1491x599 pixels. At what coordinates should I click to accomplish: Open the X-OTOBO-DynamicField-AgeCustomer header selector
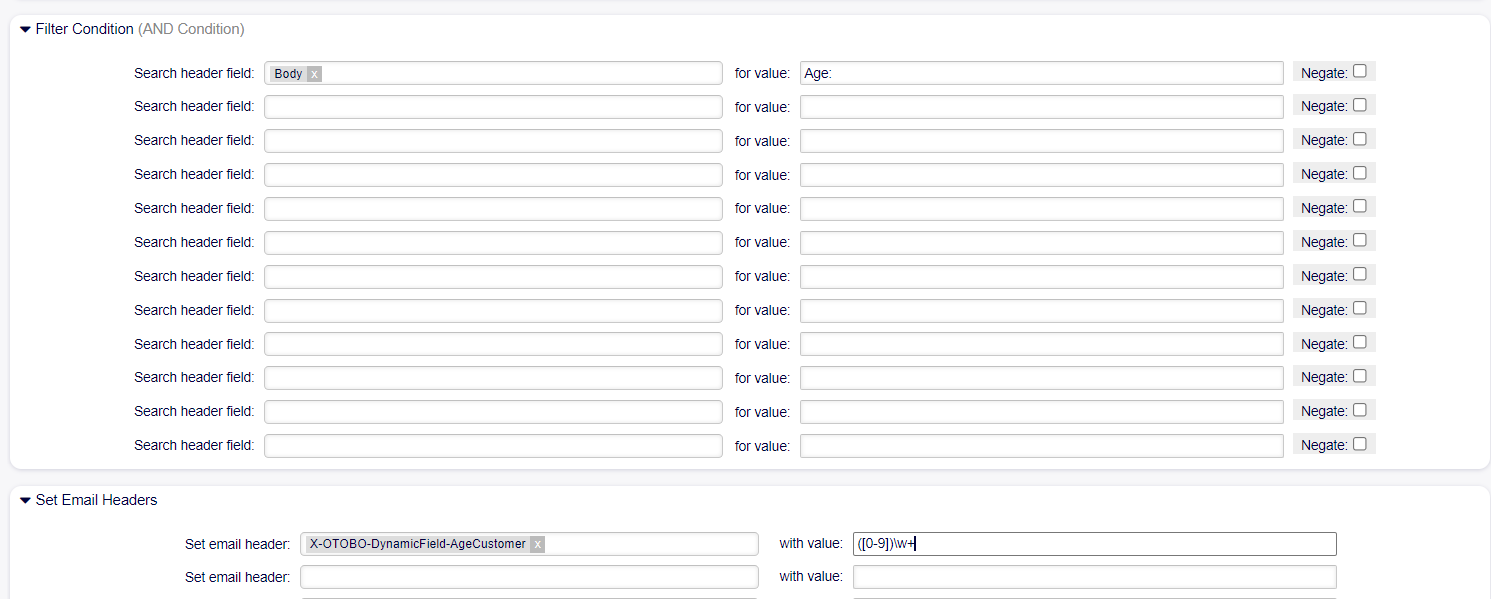pyautogui.click(x=650, y=544)
